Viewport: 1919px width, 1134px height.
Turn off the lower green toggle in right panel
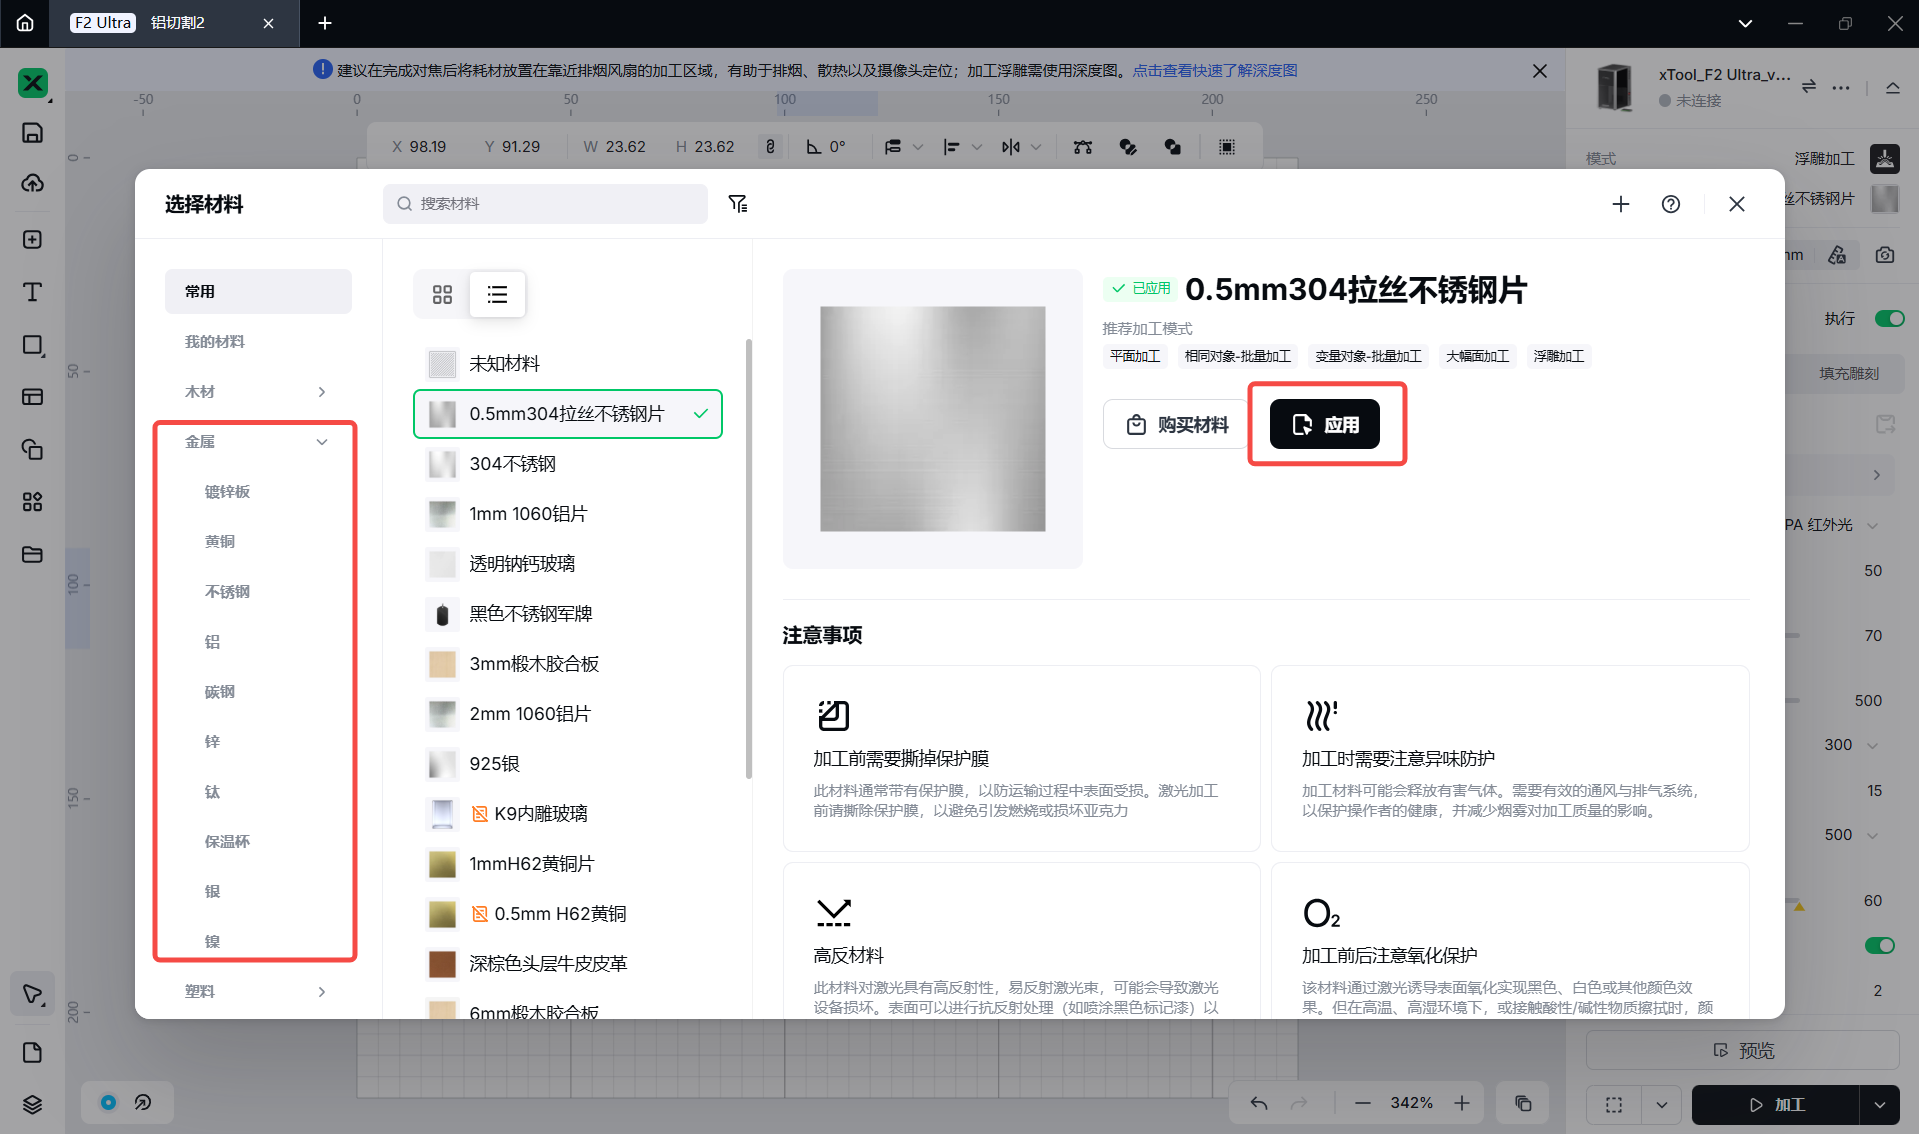pyautogui.click(x=1879, y=945)
